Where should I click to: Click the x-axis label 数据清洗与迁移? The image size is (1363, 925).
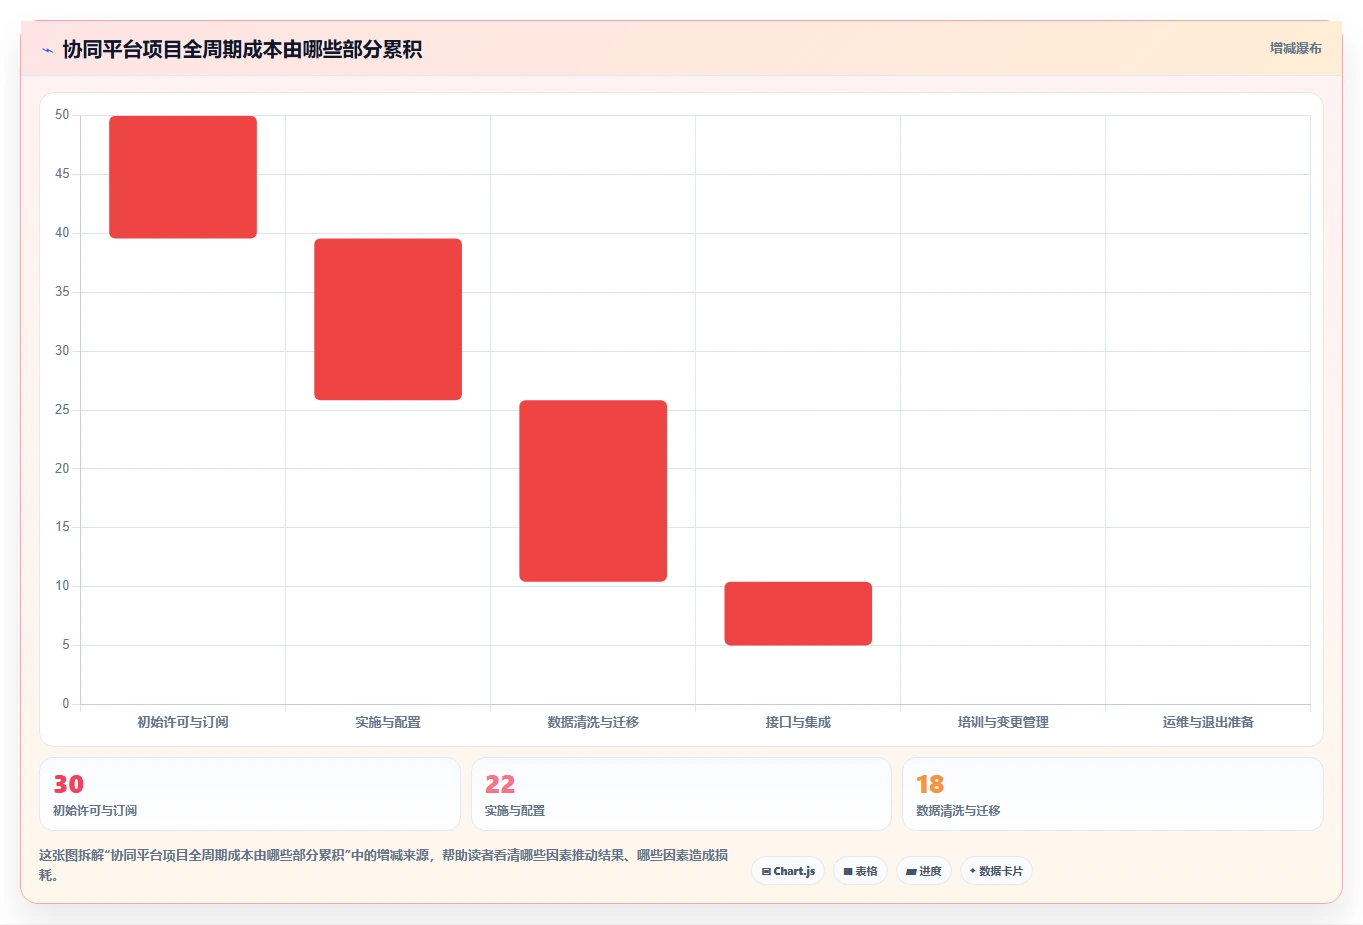click(x=593, y=722)
